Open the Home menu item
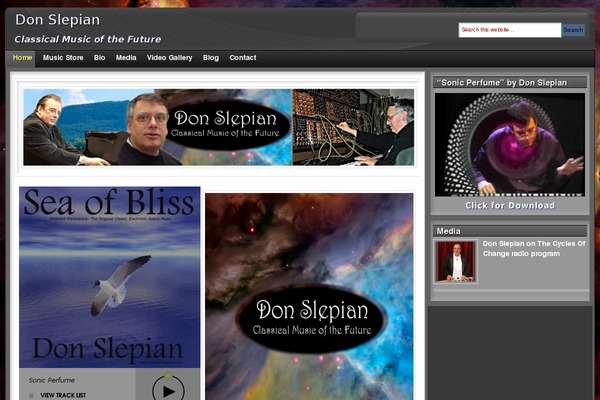This screenshot has height=400, width=600. [x=22, y=58]
